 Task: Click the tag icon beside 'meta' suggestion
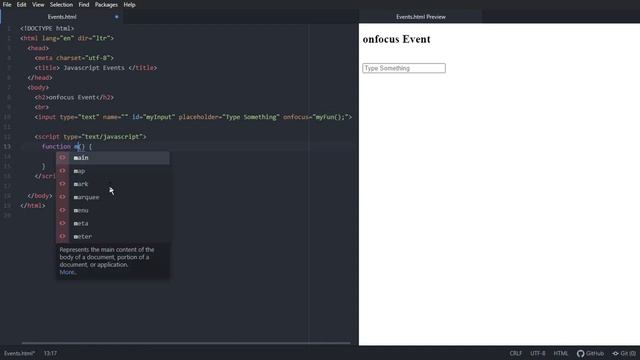coord(62,223)
